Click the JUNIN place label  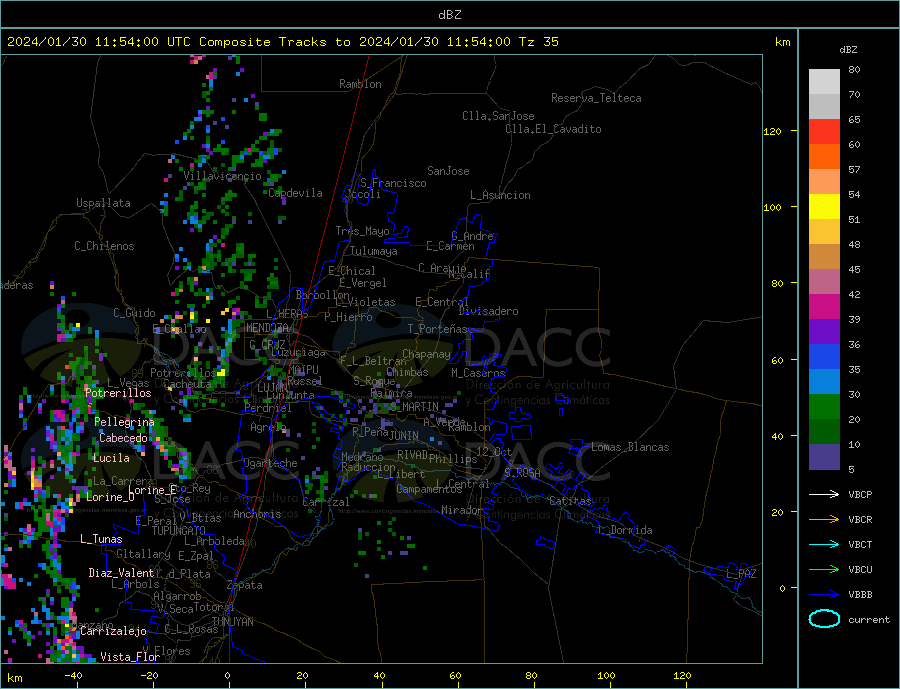click(404, 436)
